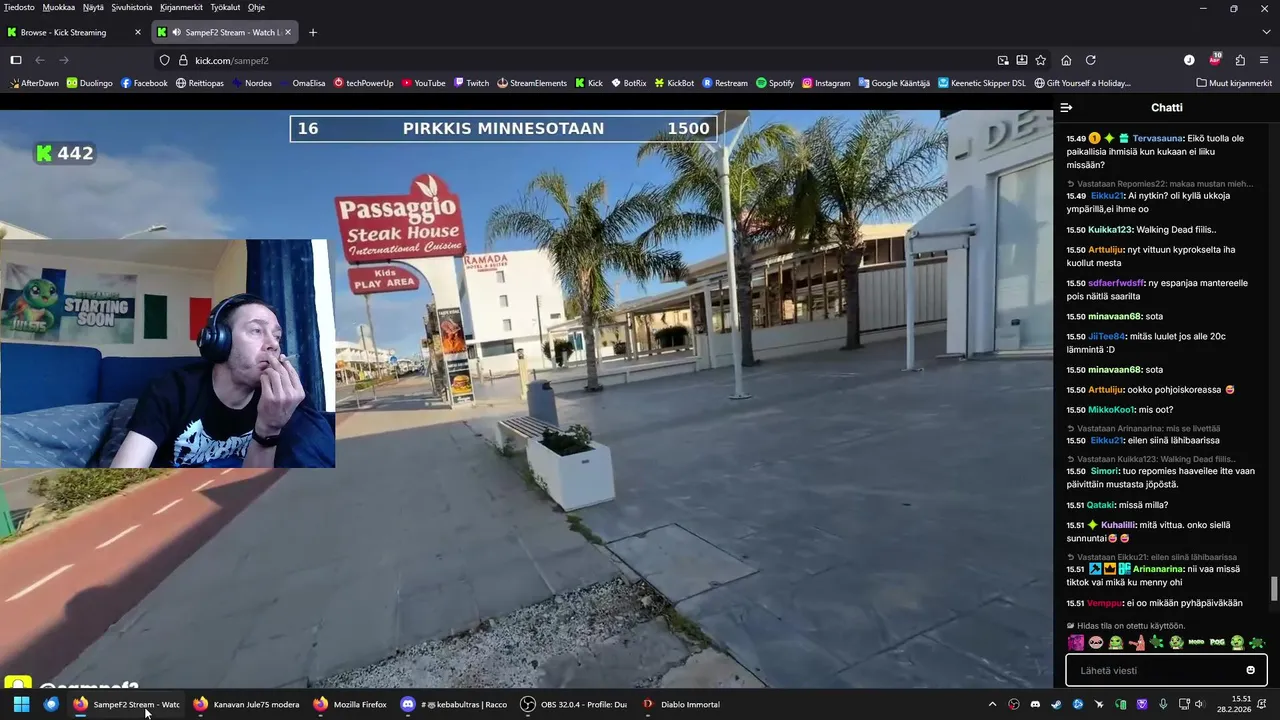Go back with the browser back arrow

pyautogui.click(x=40, y=60)
